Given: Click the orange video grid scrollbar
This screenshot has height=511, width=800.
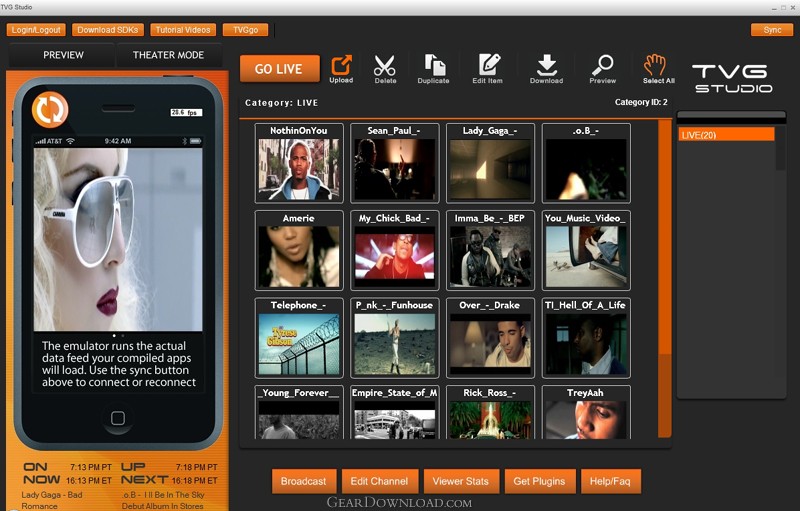Looking at the screenshot, I should click(x=664, y=278).
